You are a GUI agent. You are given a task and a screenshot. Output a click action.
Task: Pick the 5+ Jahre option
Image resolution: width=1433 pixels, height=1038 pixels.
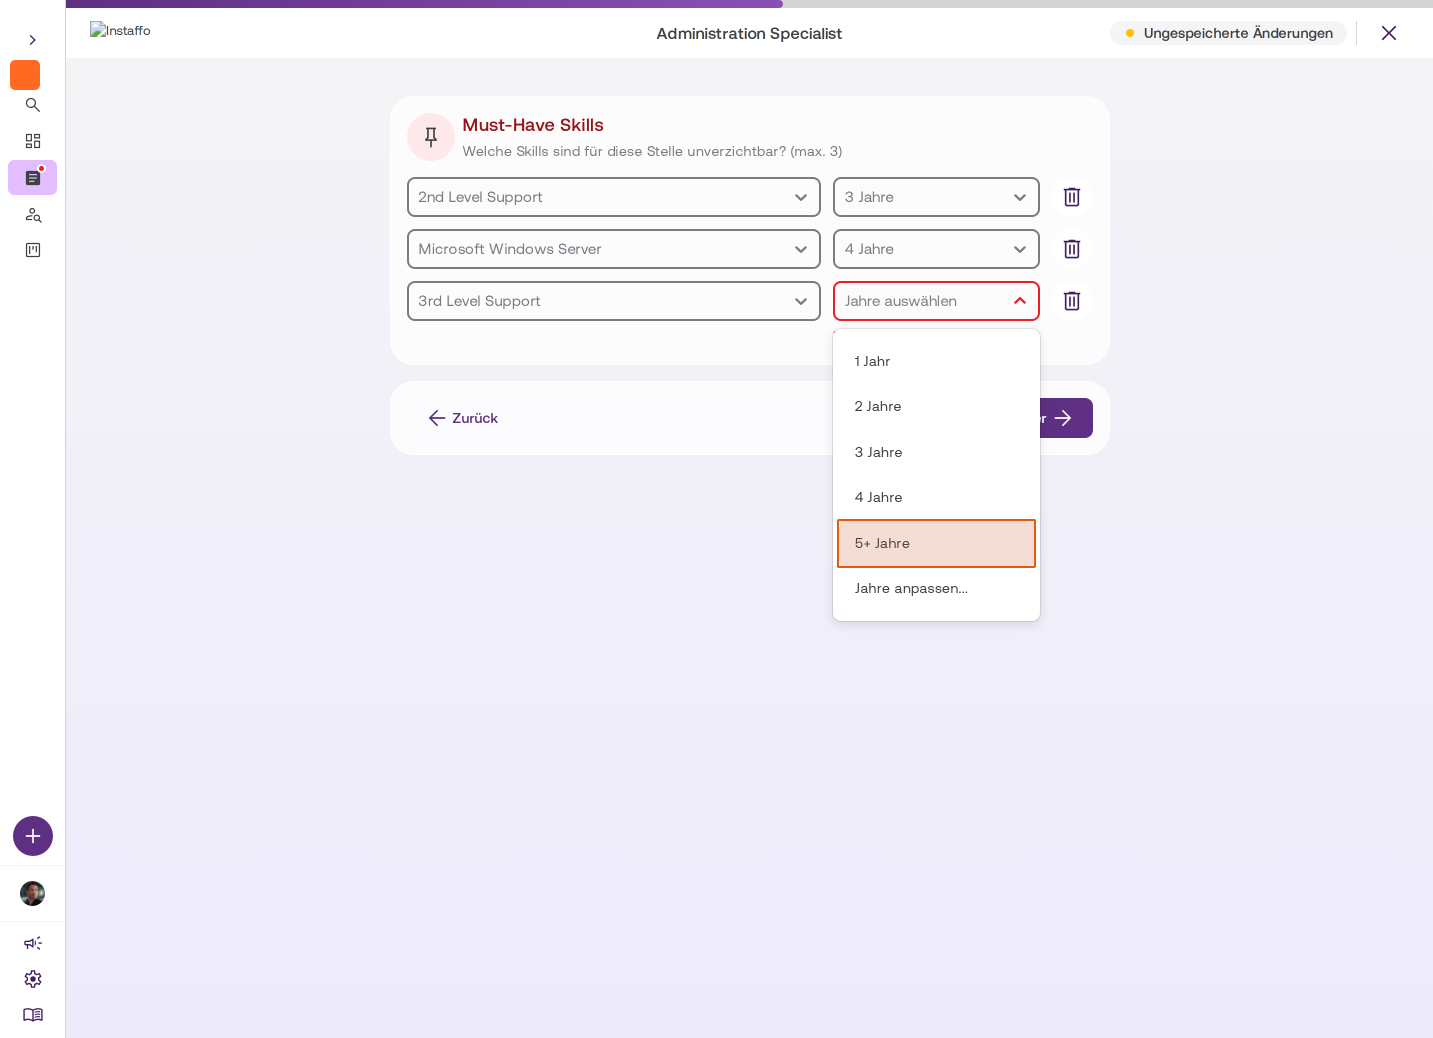pyautogui.click(x=936, y=543)
